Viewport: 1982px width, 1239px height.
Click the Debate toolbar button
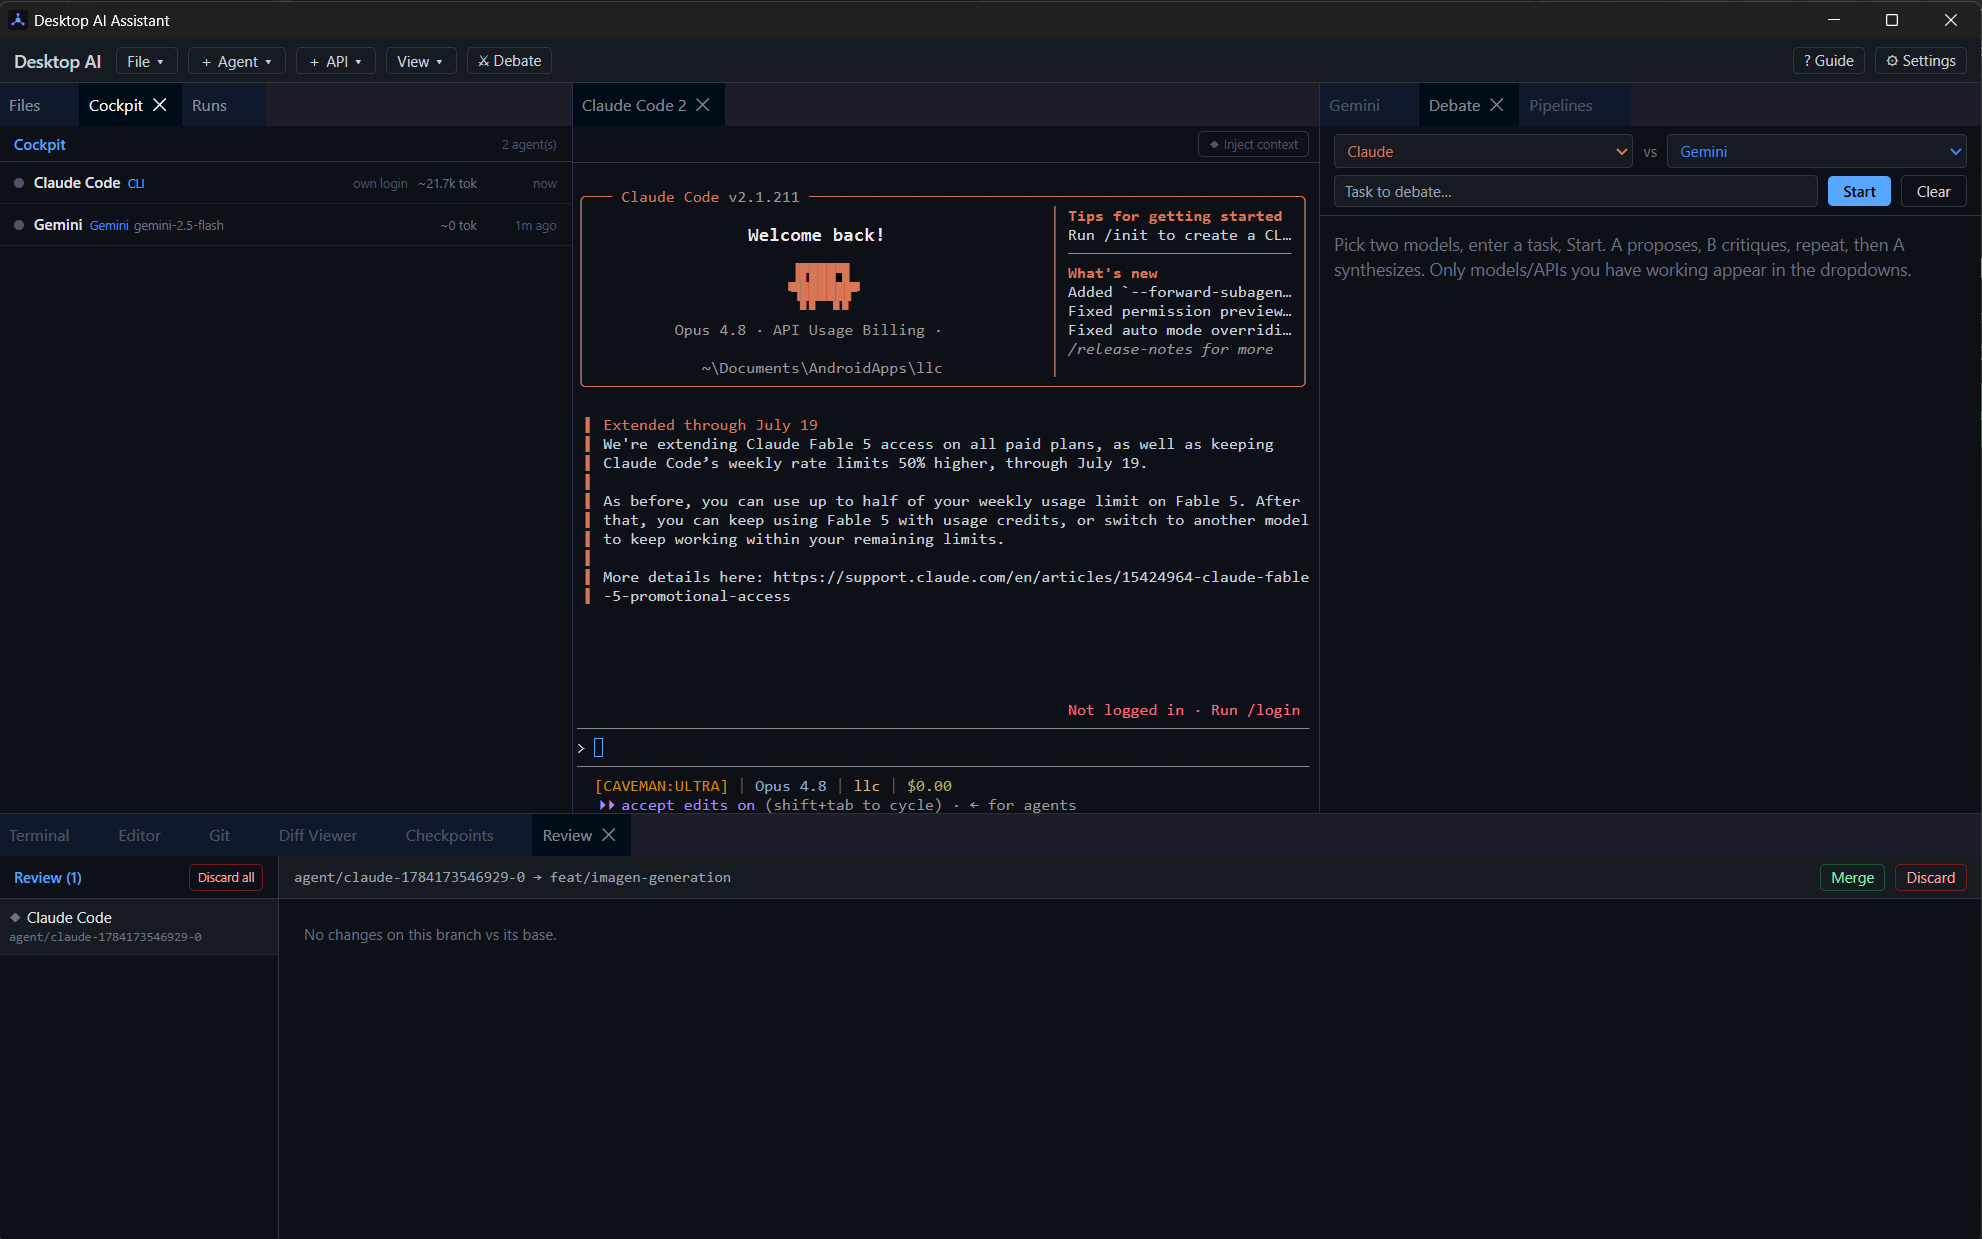tap(509, 61)
